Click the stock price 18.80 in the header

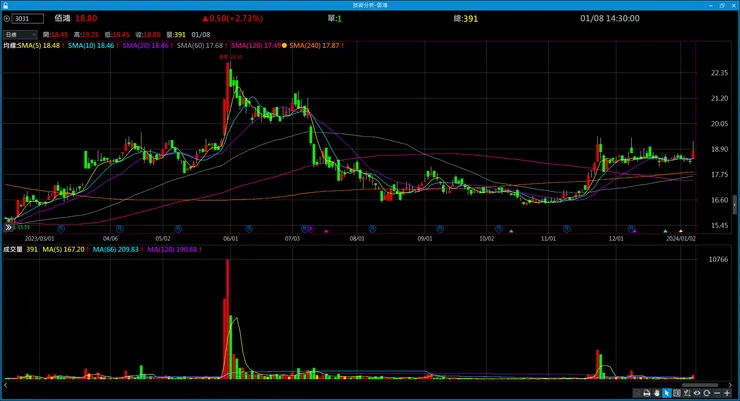(x=86, y=18)
